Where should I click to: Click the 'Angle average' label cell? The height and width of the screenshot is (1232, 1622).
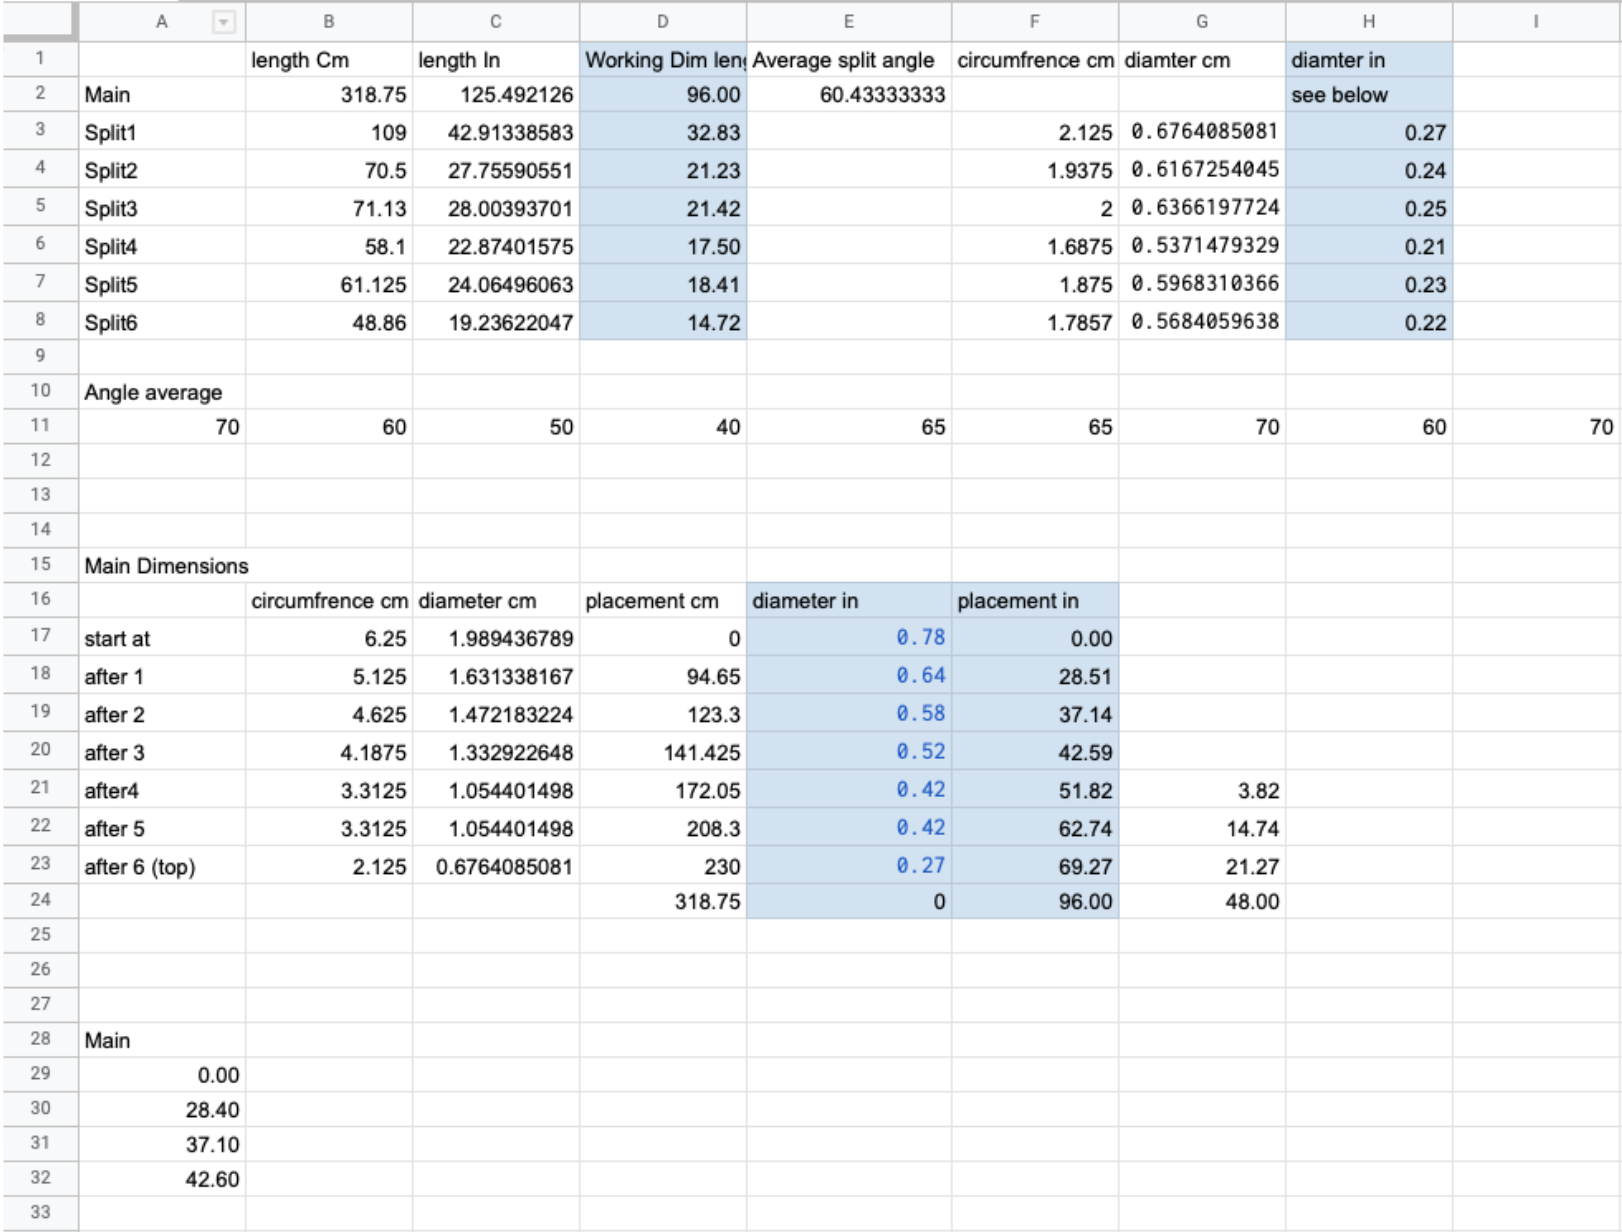162,392
